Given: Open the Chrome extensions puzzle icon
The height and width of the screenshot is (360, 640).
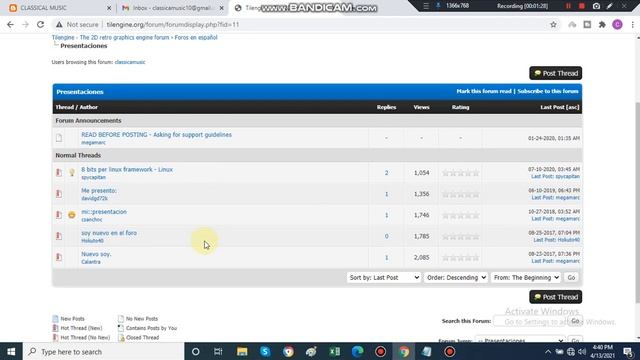Looking at the screenshot, I should [x=602, y=24].
